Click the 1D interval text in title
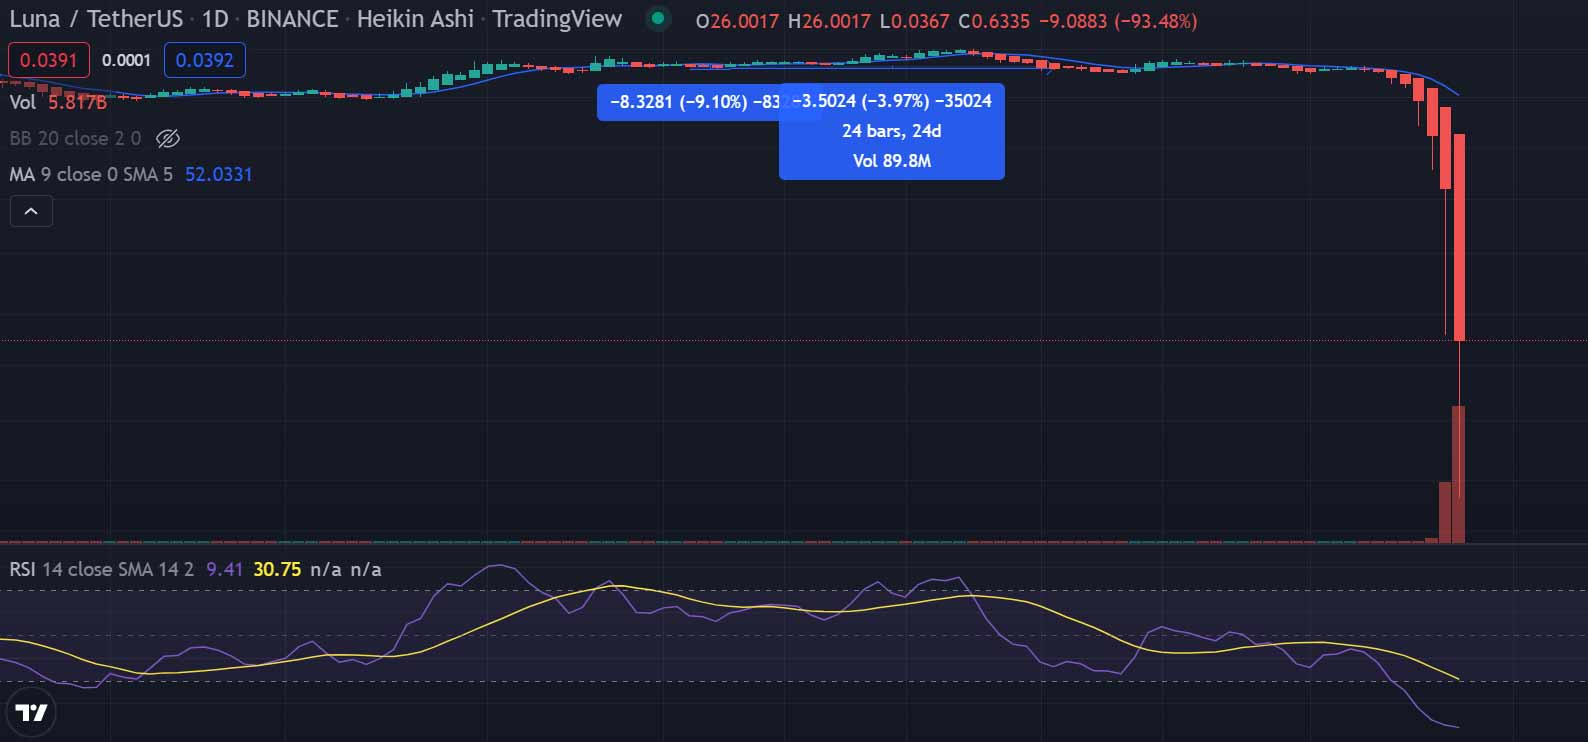Viewport: 1588px width, 742px height. (x=214, y=19)
